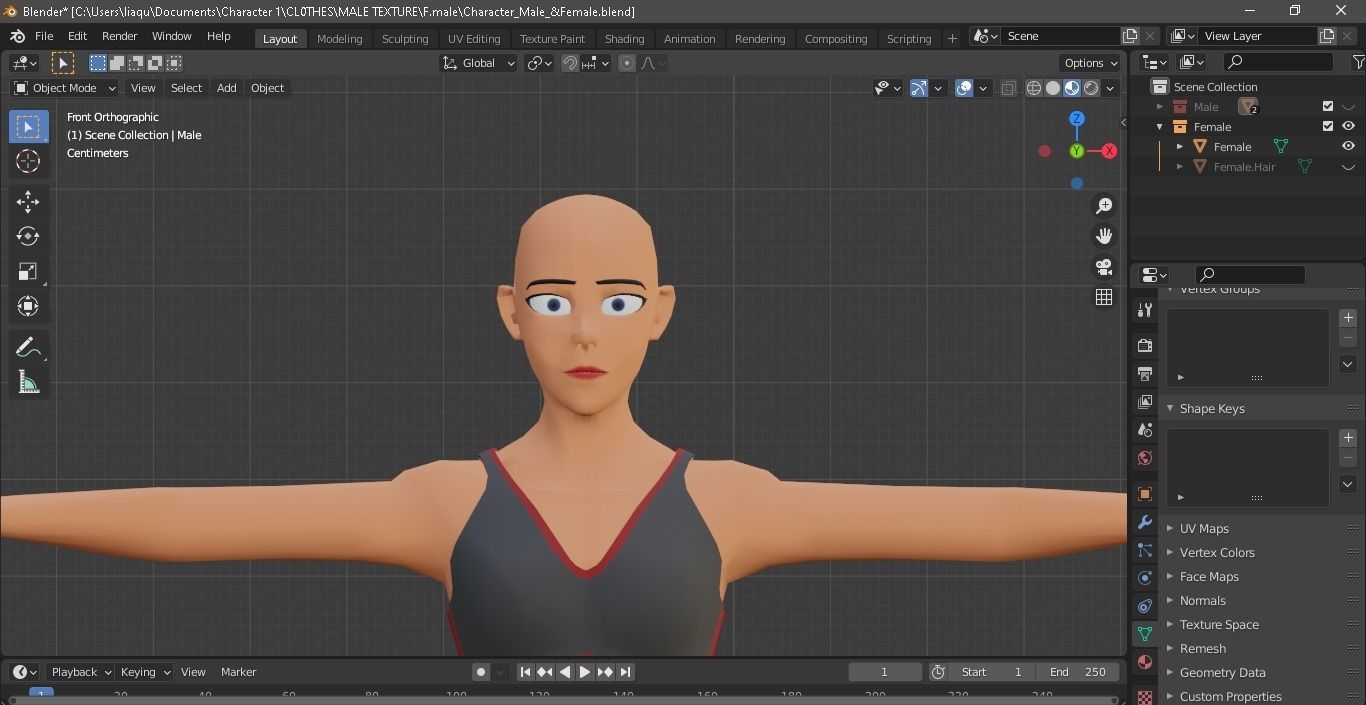Screen dimensions: 1366x705
Task: Open the View Layer properties tab
Action: 1145,401
